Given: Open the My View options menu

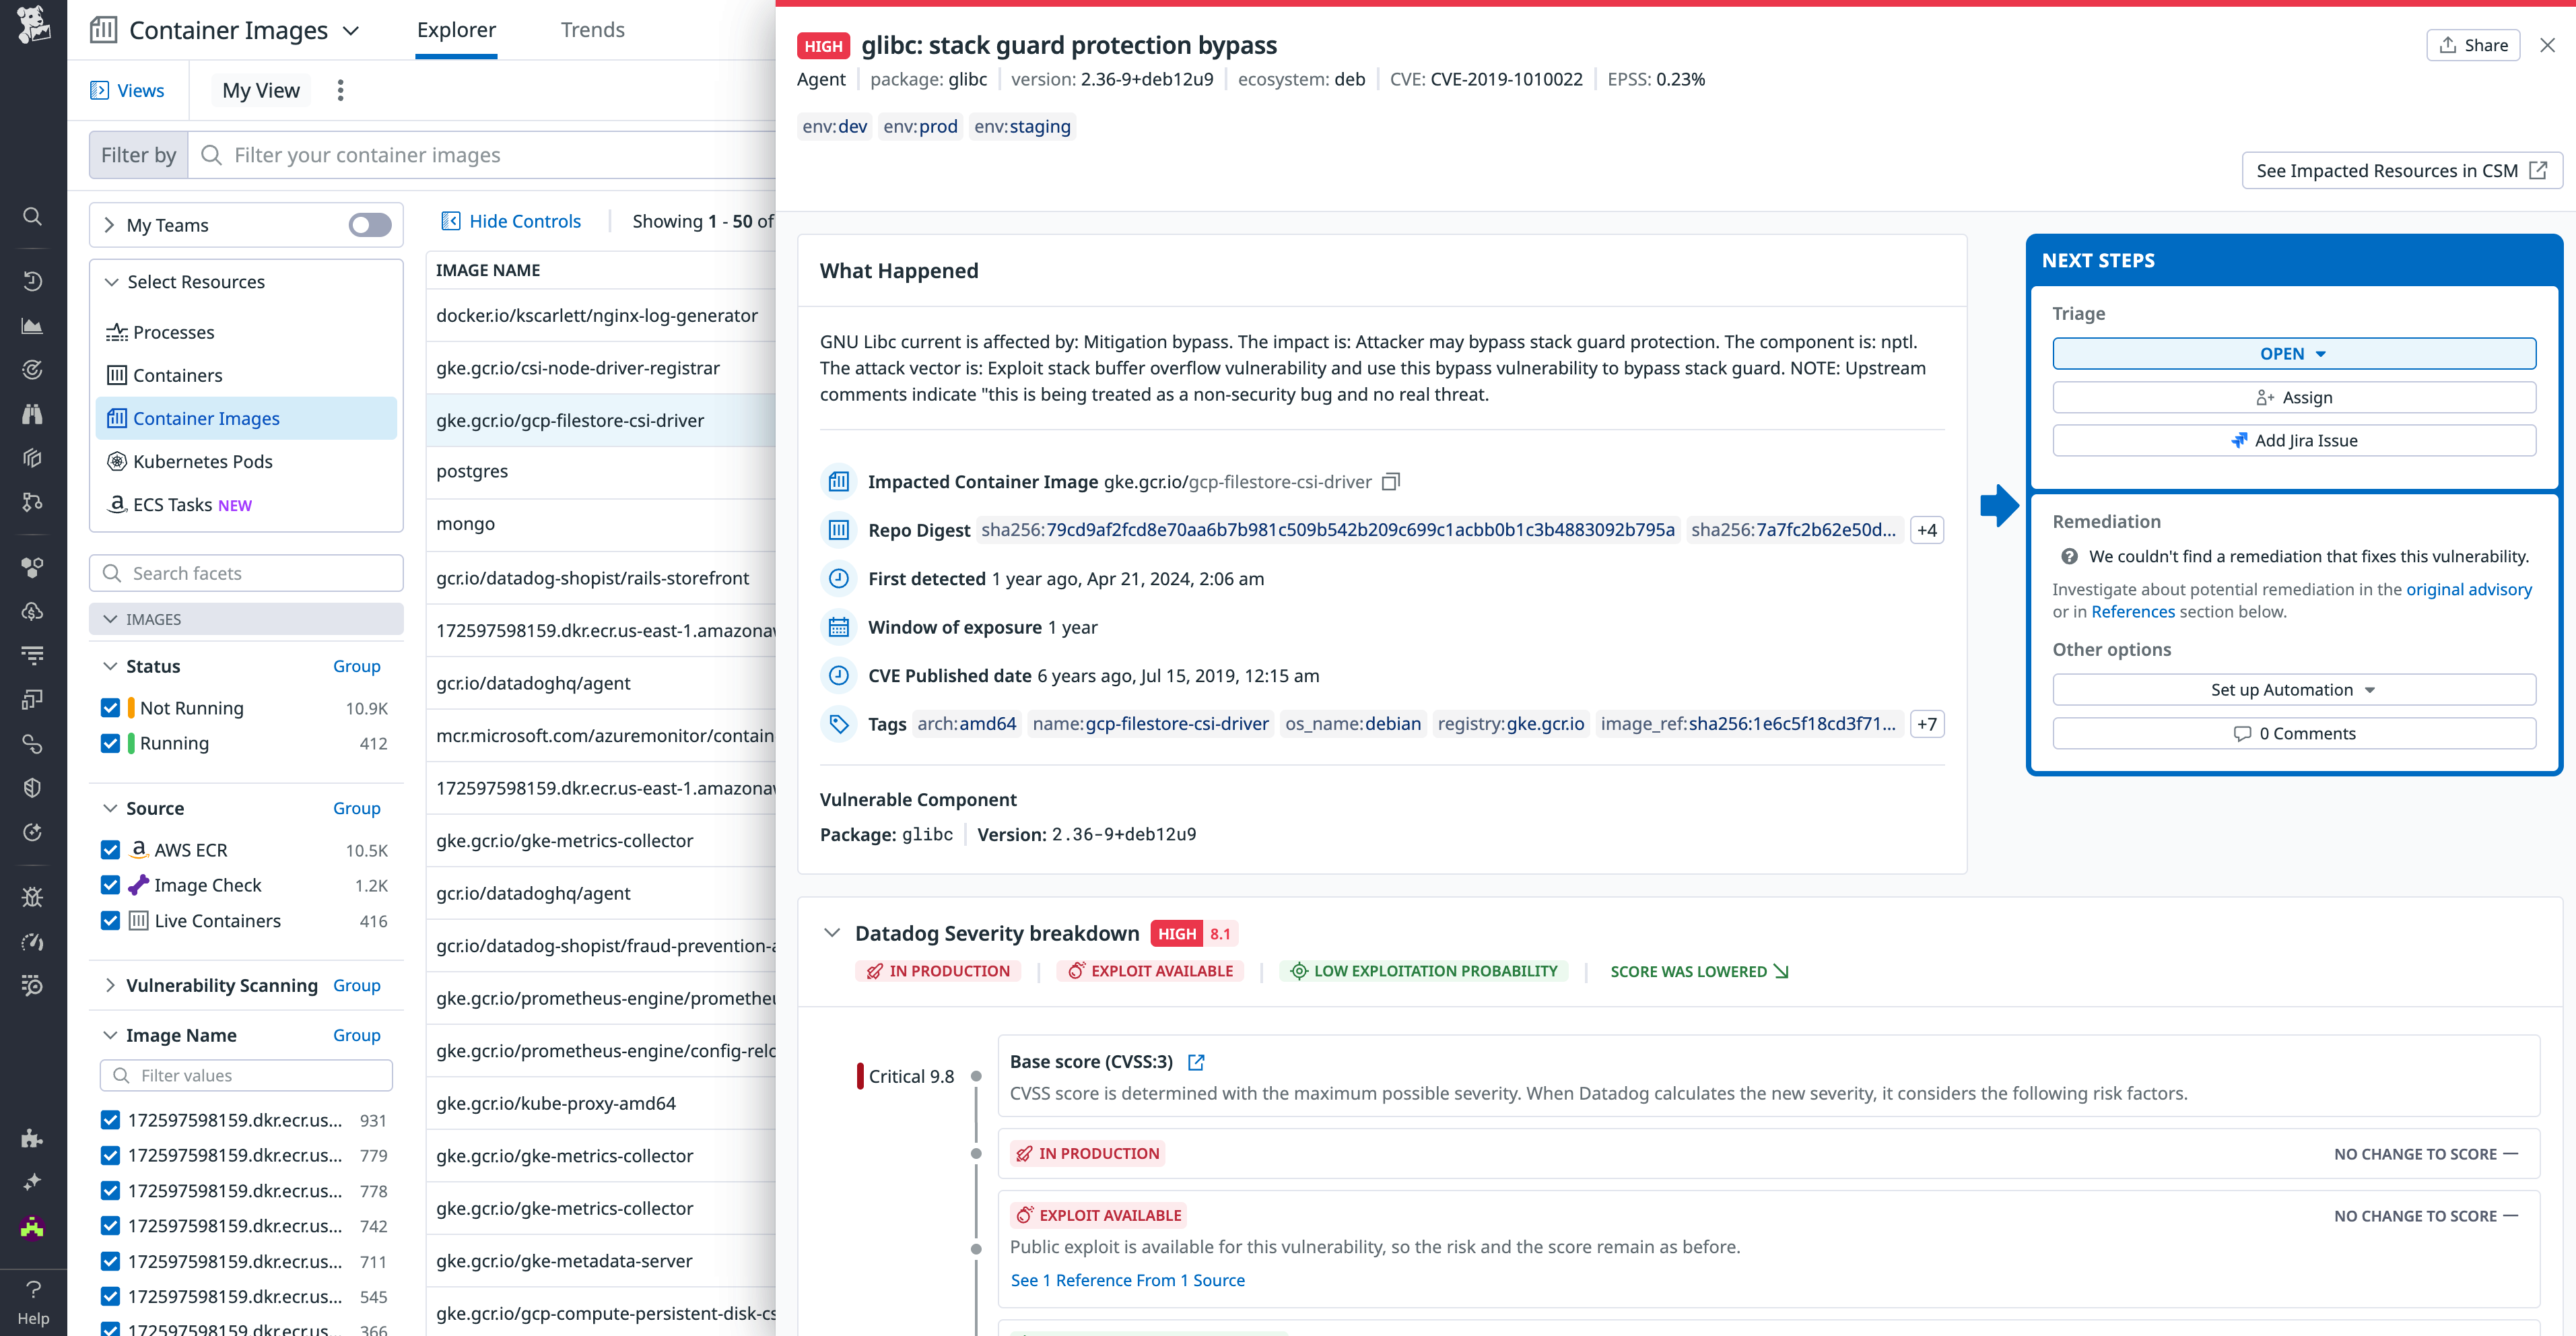Looking at the screenshot, I should pos(341,90).
